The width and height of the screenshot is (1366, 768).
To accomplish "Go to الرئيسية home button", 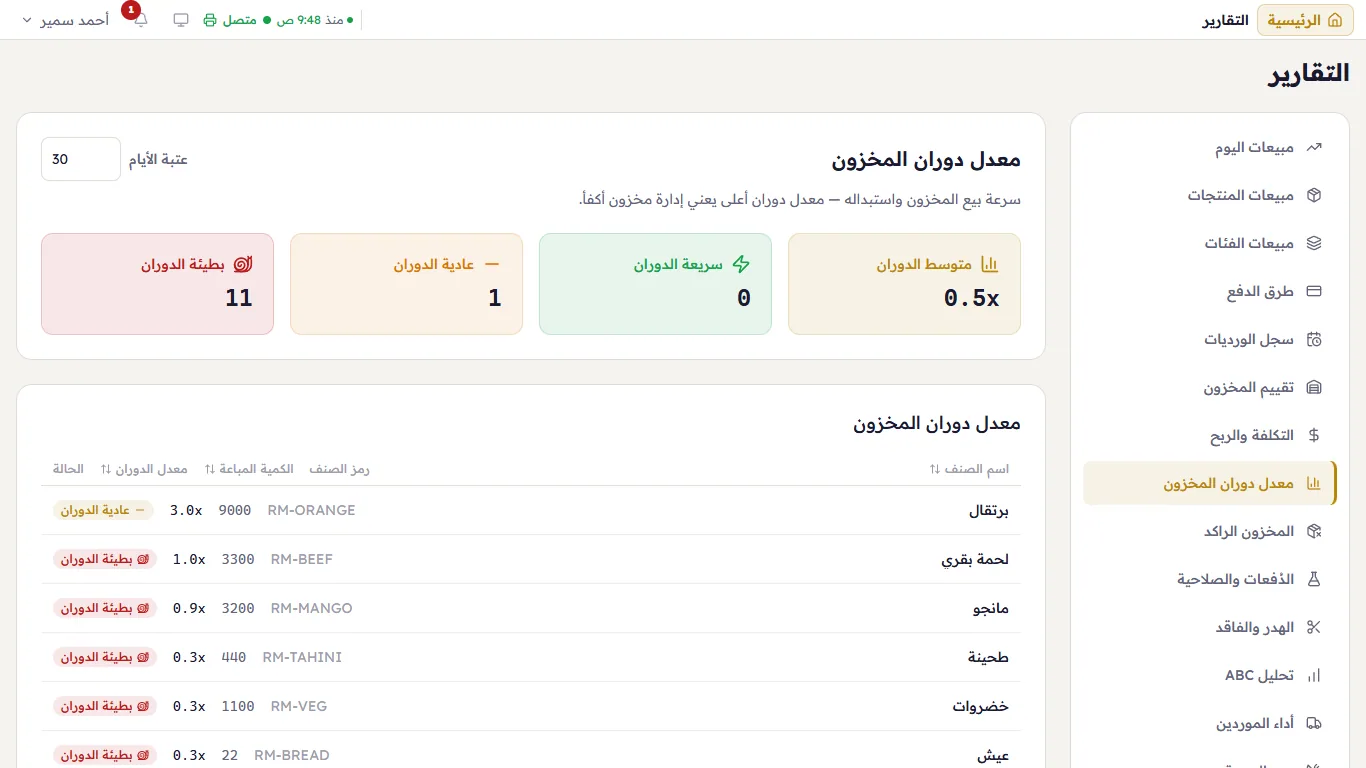I will (1305, 20).
